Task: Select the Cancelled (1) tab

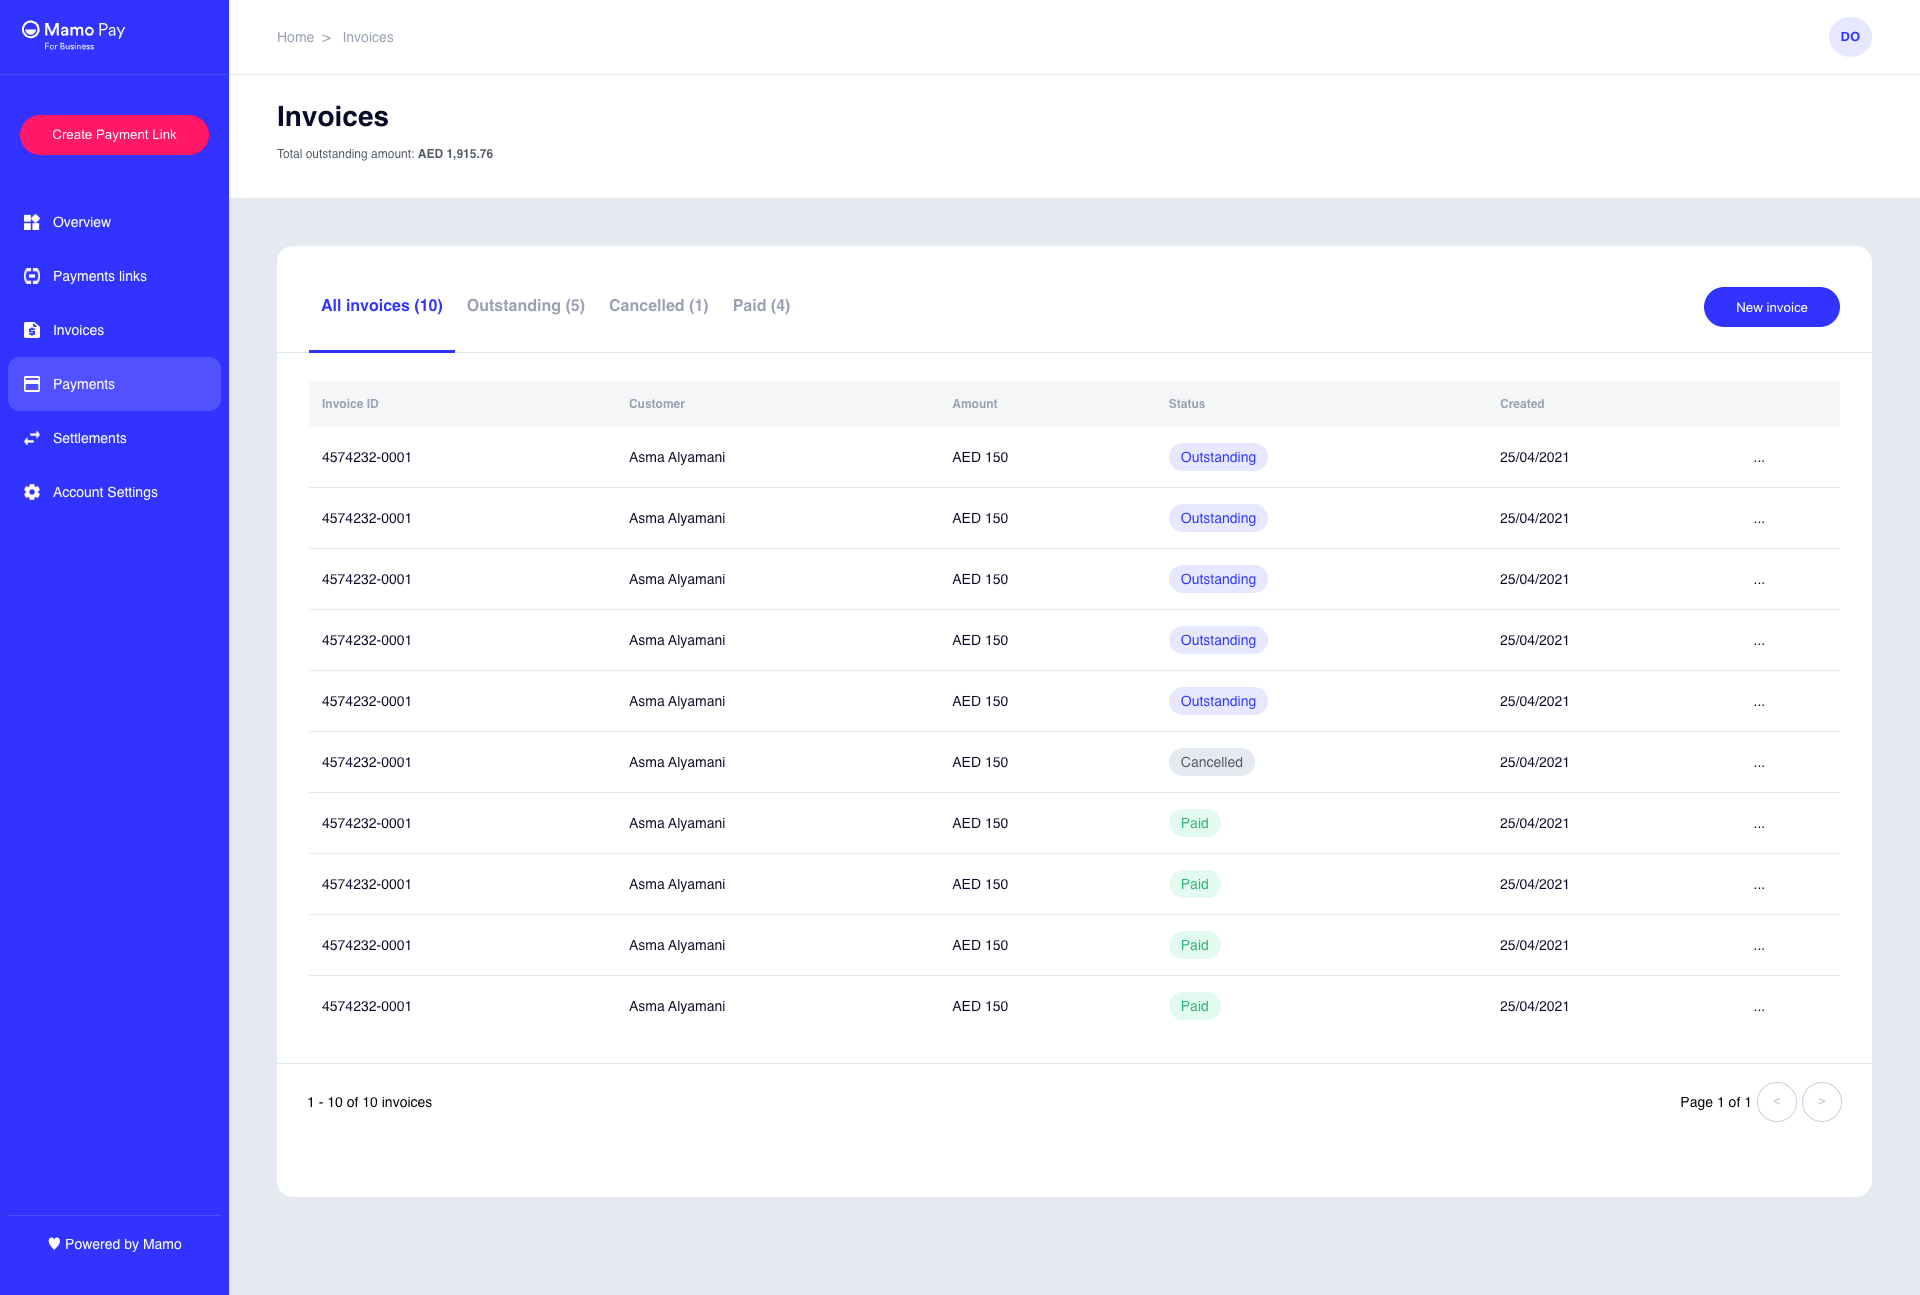Action: point(658,306)
